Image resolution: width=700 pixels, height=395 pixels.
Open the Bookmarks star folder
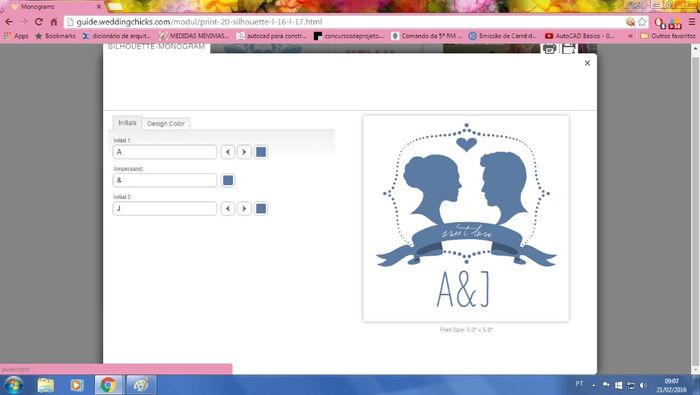(x=55, y=36)
